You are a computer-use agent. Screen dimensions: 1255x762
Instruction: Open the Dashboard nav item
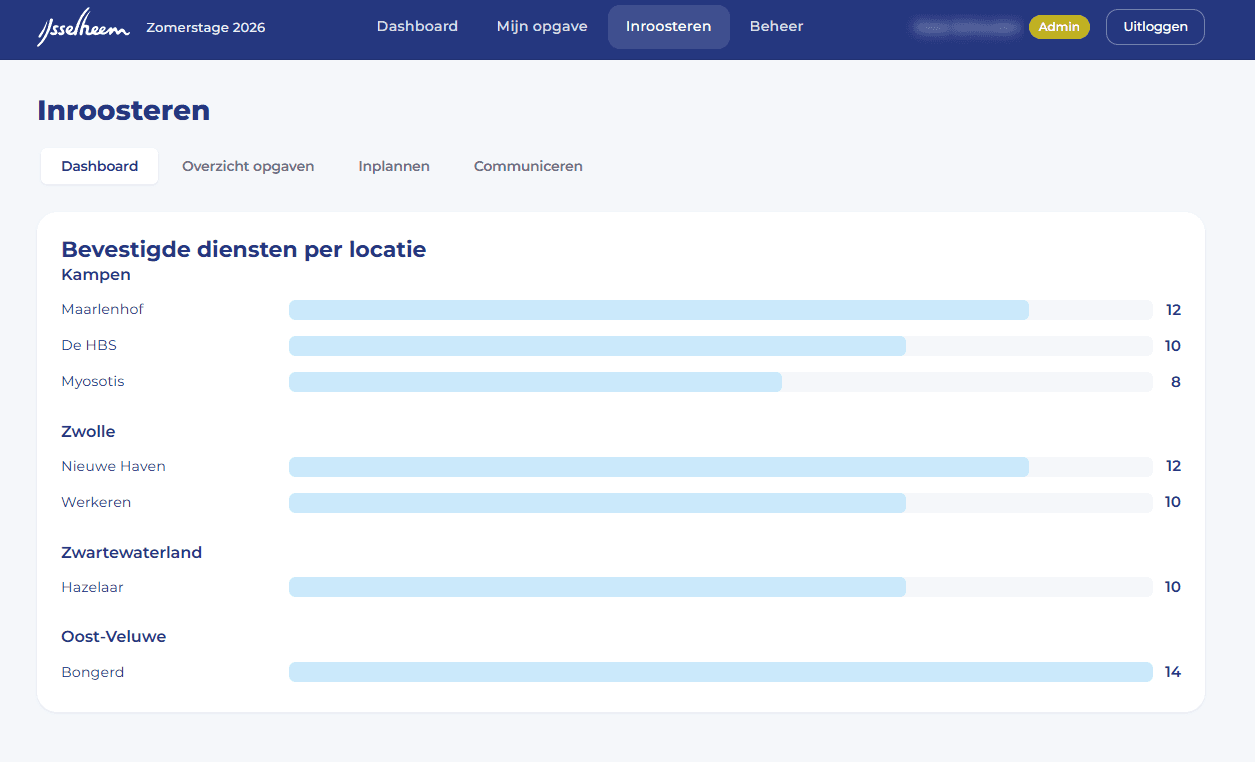point(417,27)
